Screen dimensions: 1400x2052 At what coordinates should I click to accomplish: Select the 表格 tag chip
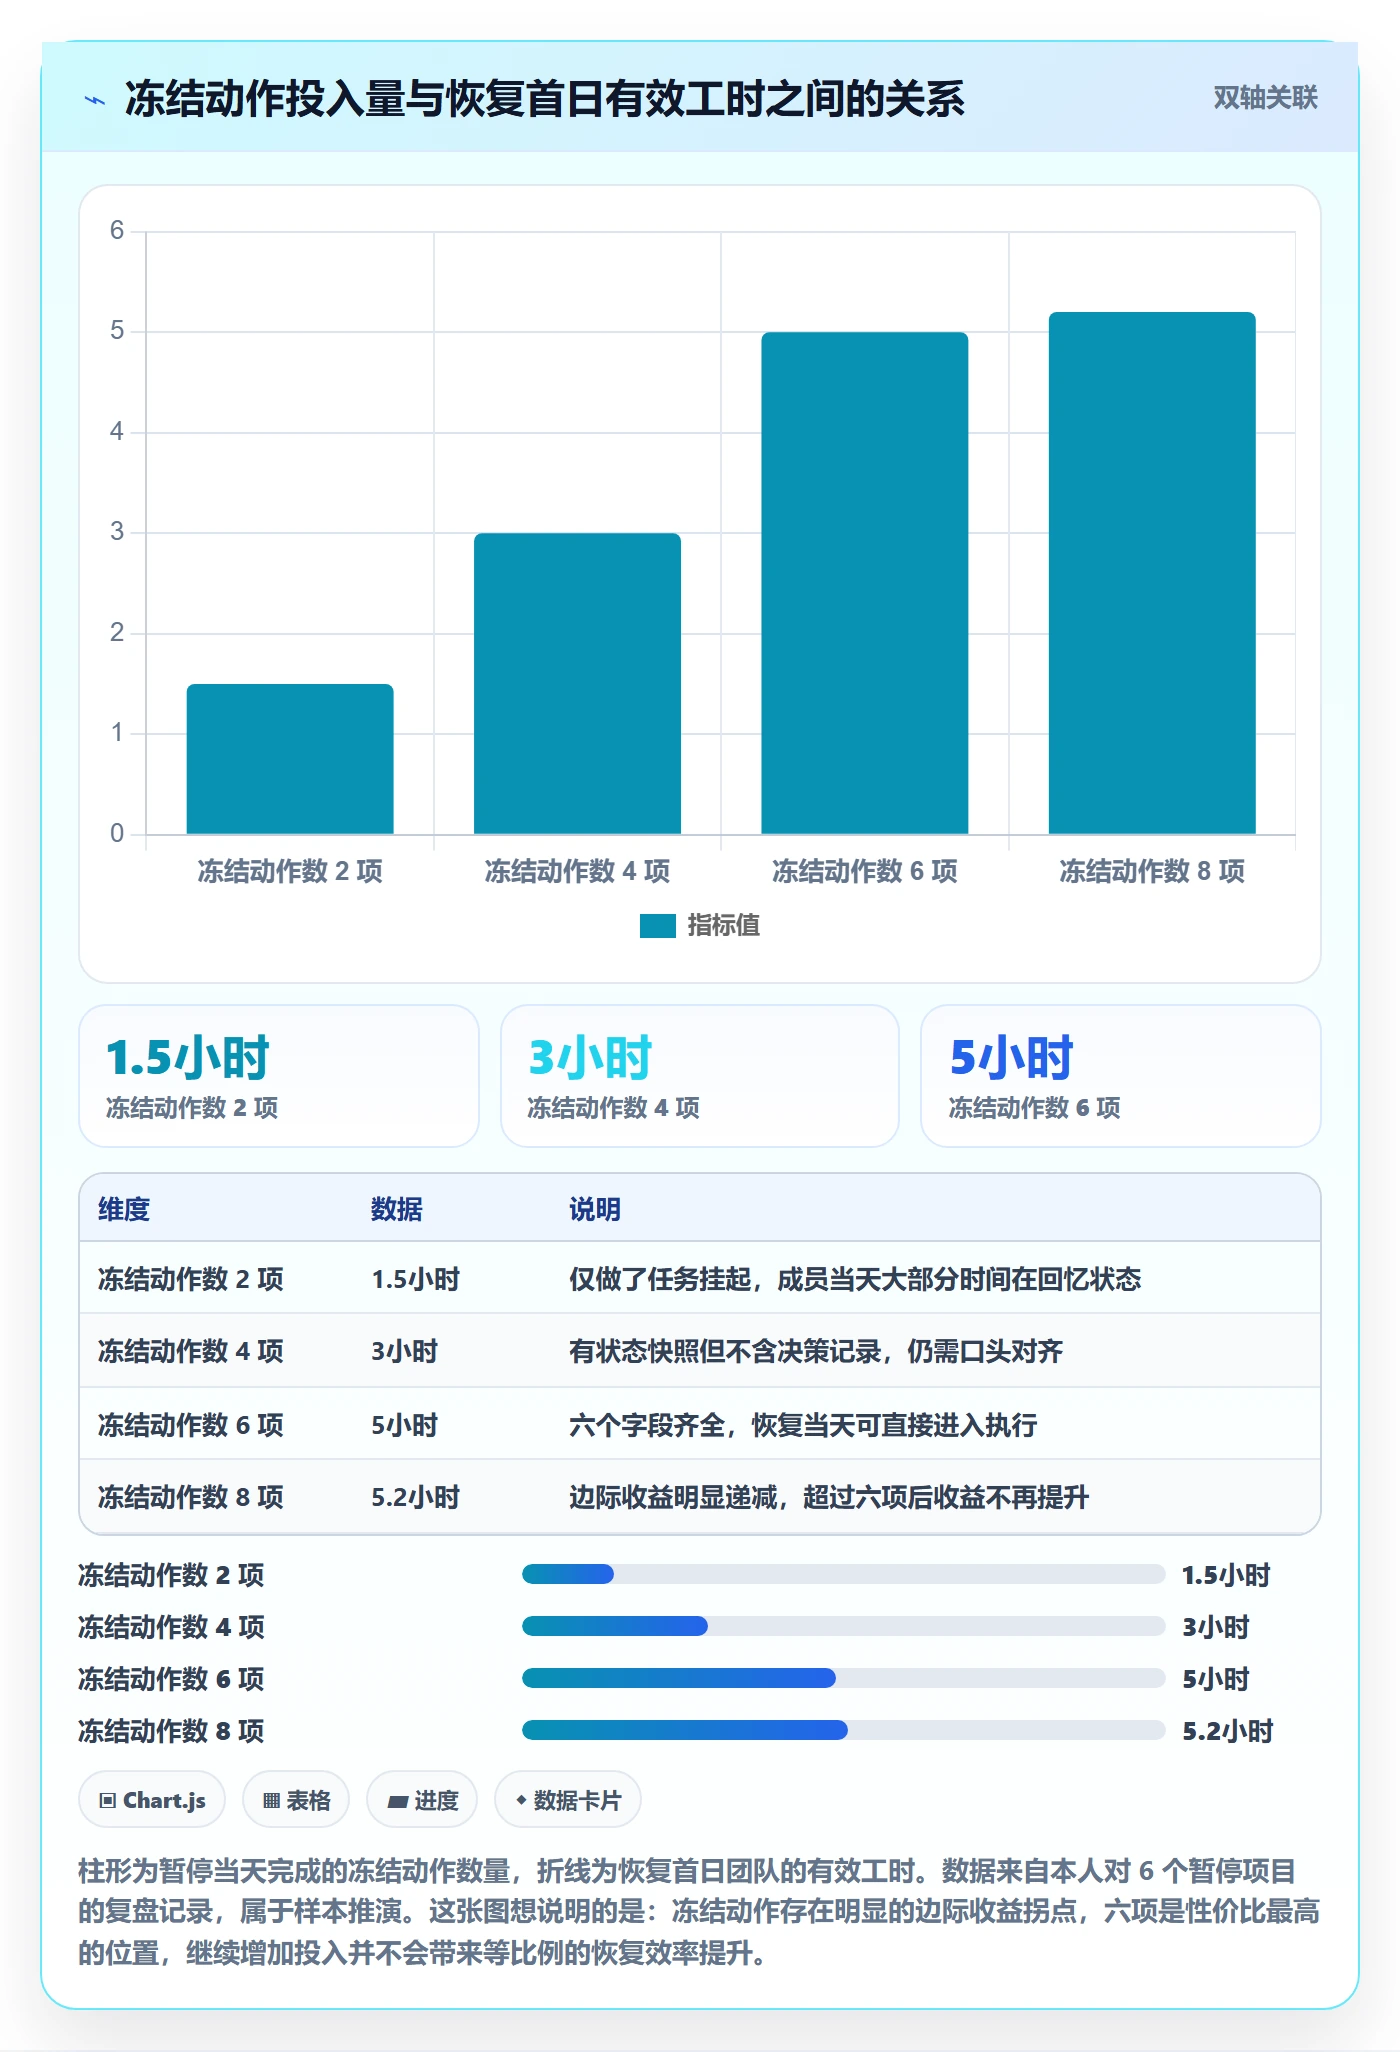296,1800
